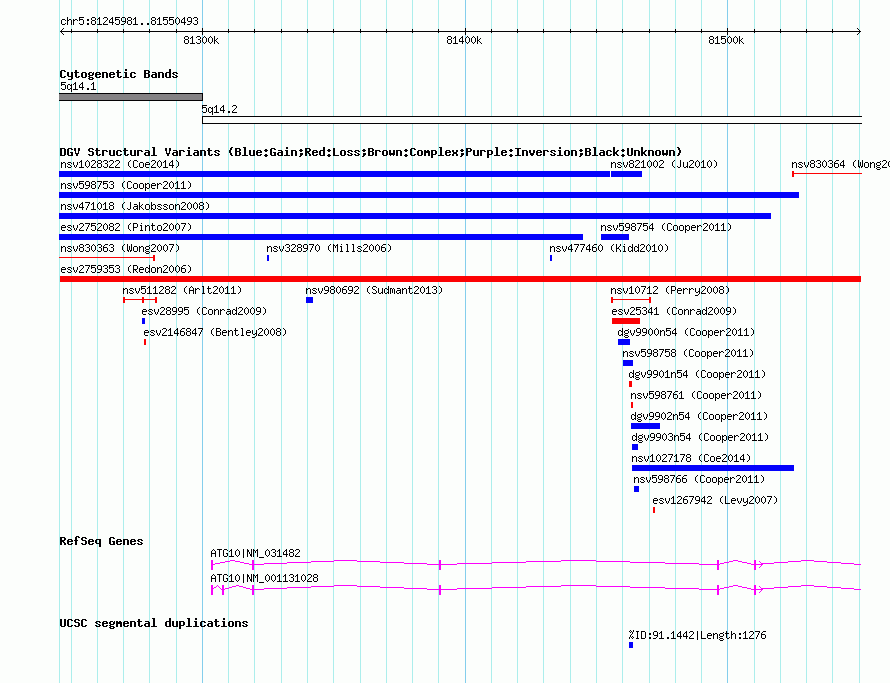Select the nsv471018 blue gain bar
The height and width of the screenshot is (683, 890).
click(415, 216)
